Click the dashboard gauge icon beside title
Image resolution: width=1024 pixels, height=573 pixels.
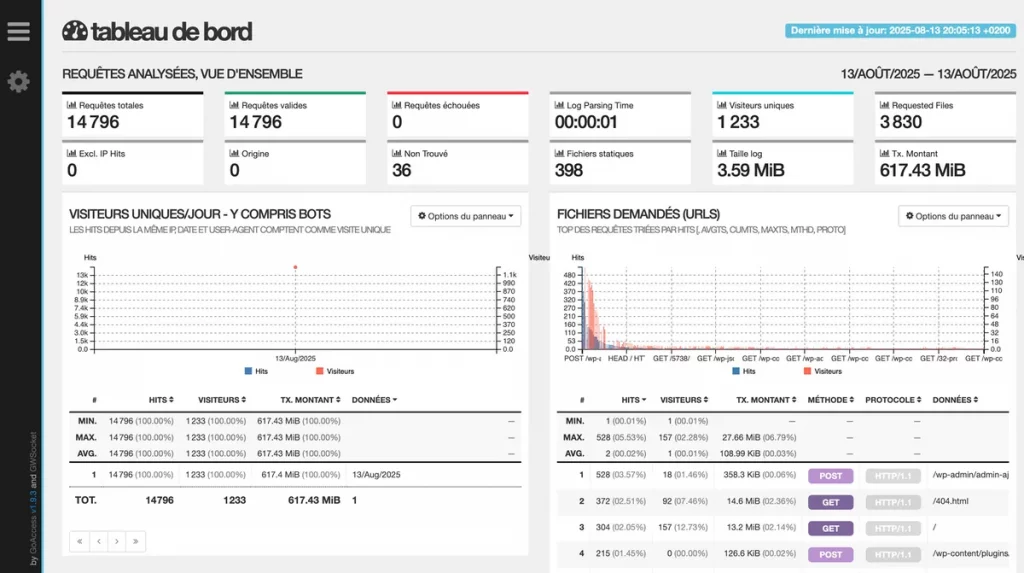pyautogui.click(x=75, y=31)
